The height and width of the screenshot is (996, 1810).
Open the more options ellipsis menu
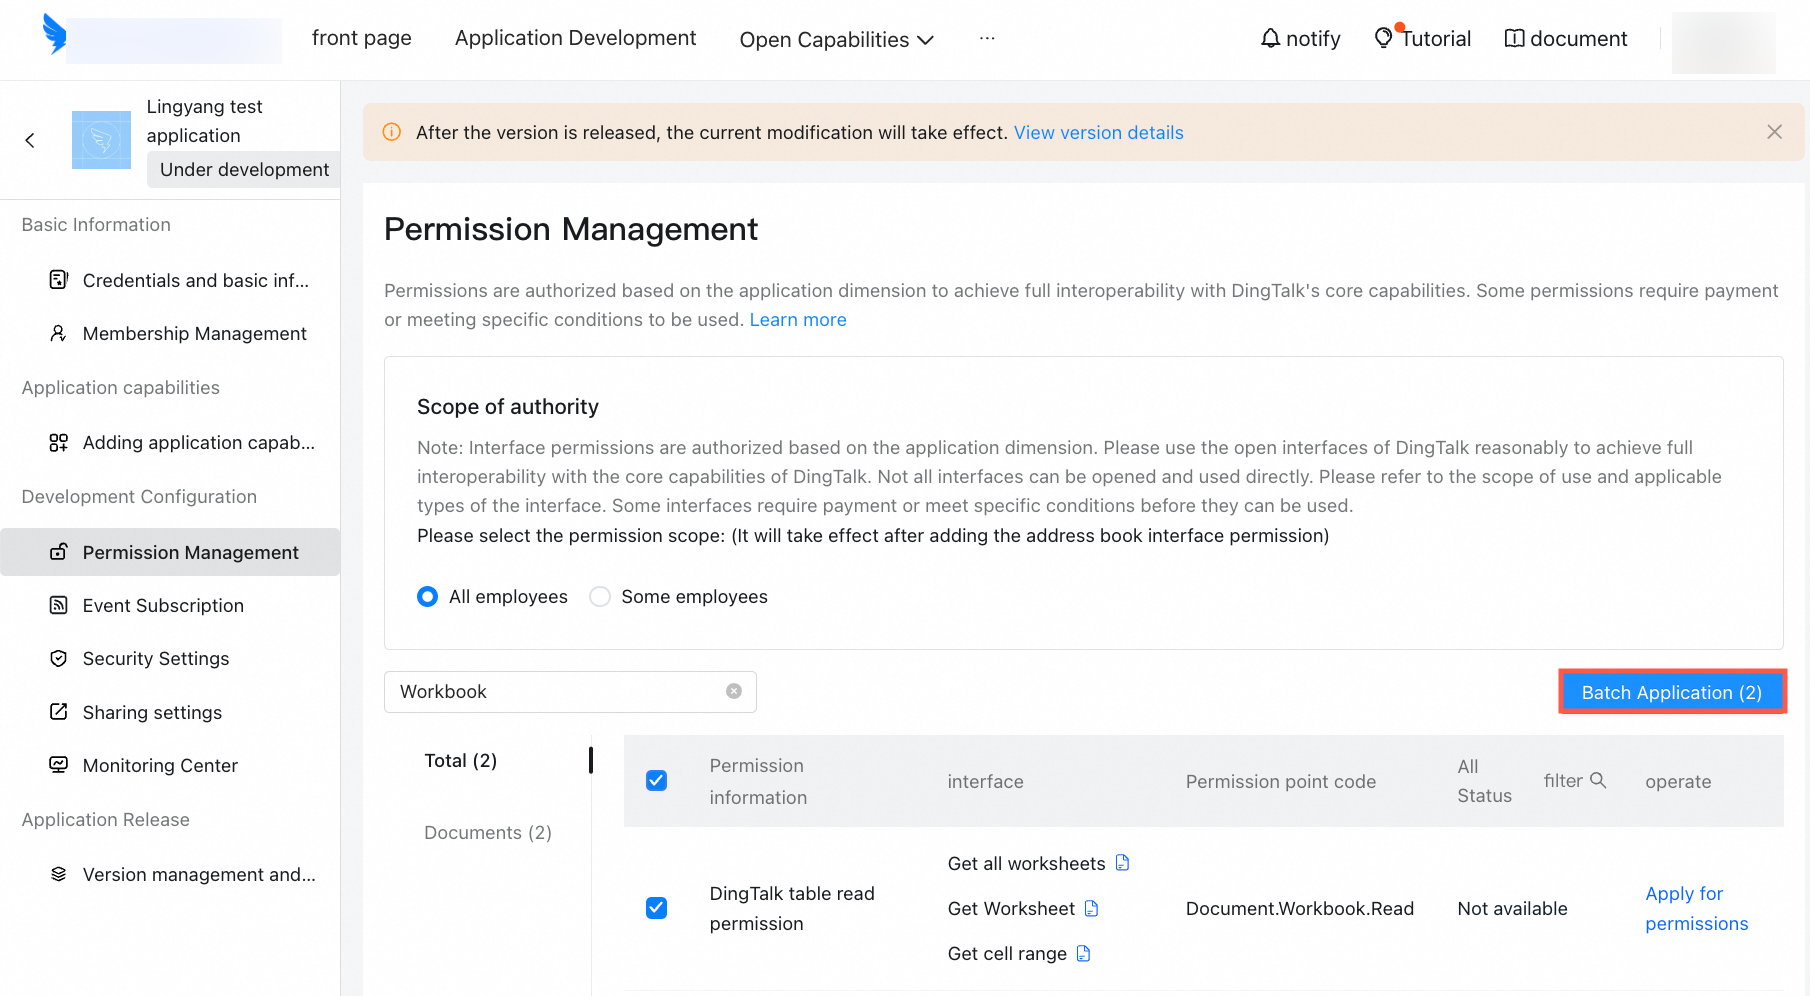[987, 38]
